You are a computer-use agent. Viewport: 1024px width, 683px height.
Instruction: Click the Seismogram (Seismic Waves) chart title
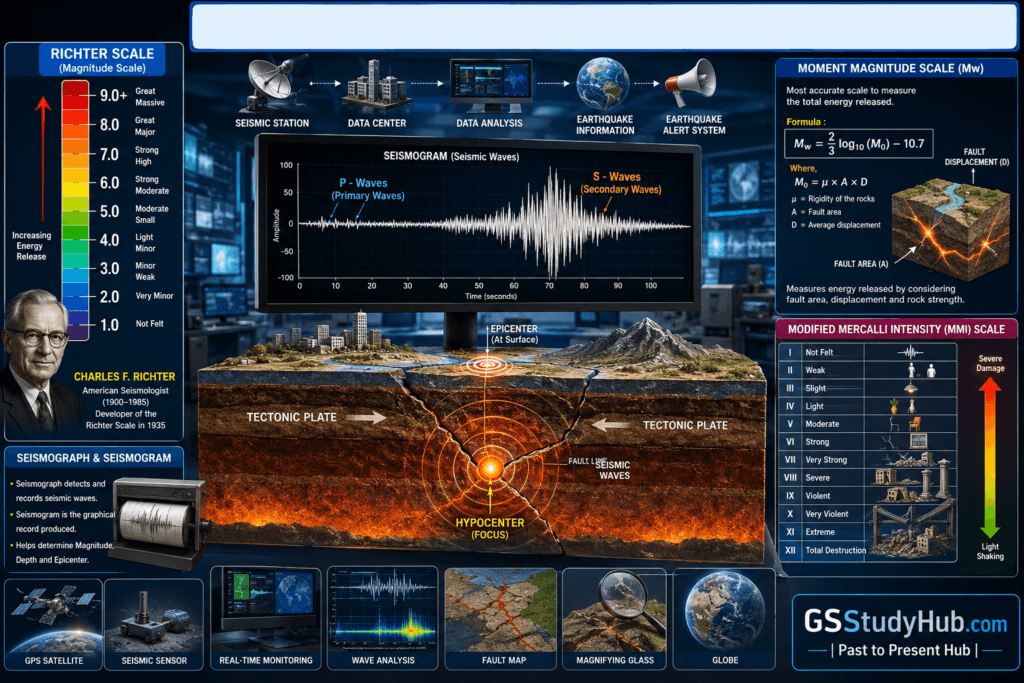click(x=451, y=157)
